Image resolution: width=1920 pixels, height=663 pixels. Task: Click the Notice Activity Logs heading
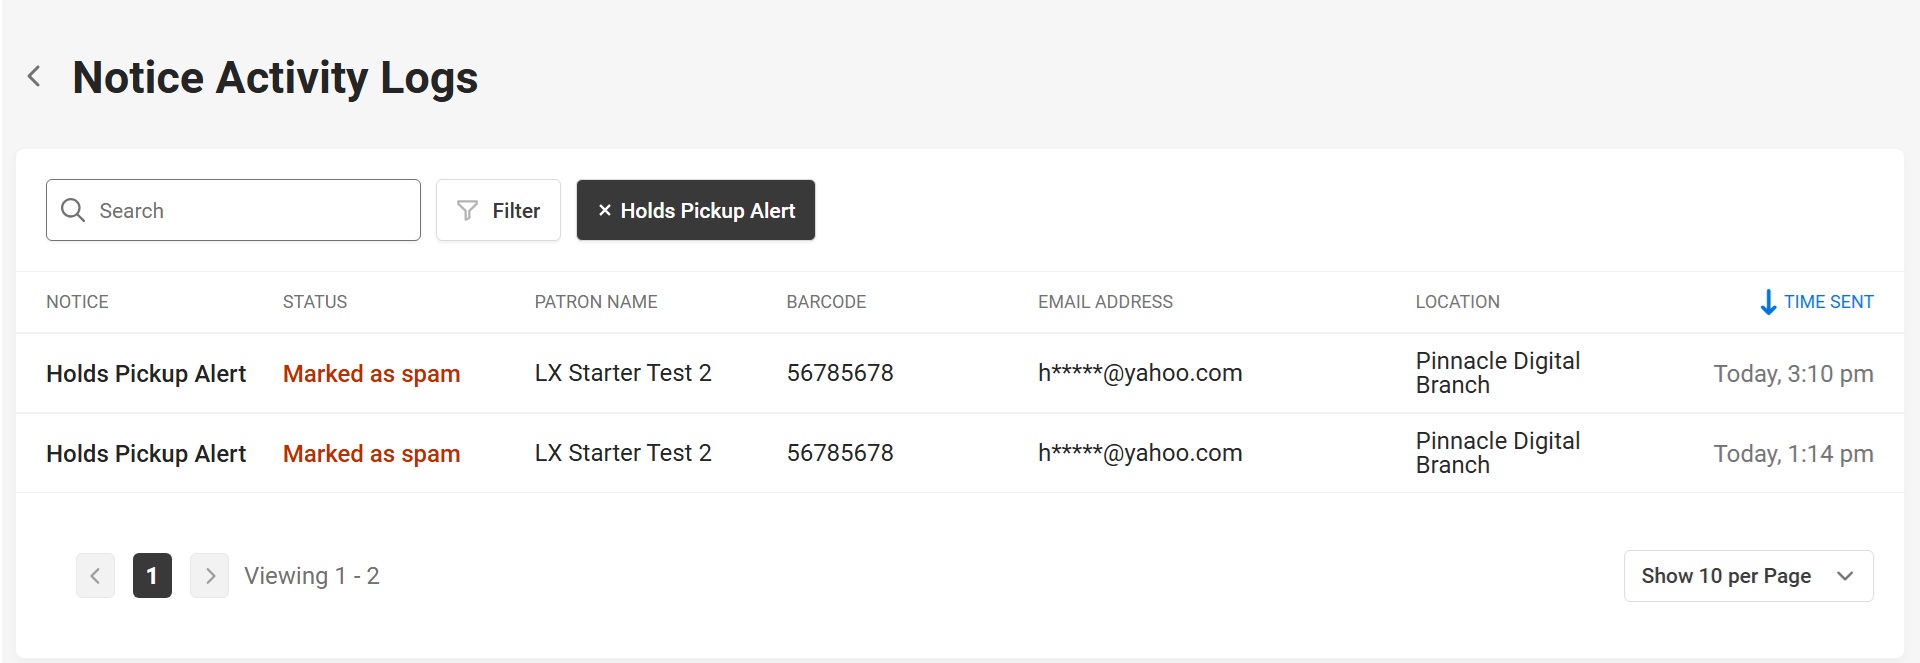coord(275,78)
